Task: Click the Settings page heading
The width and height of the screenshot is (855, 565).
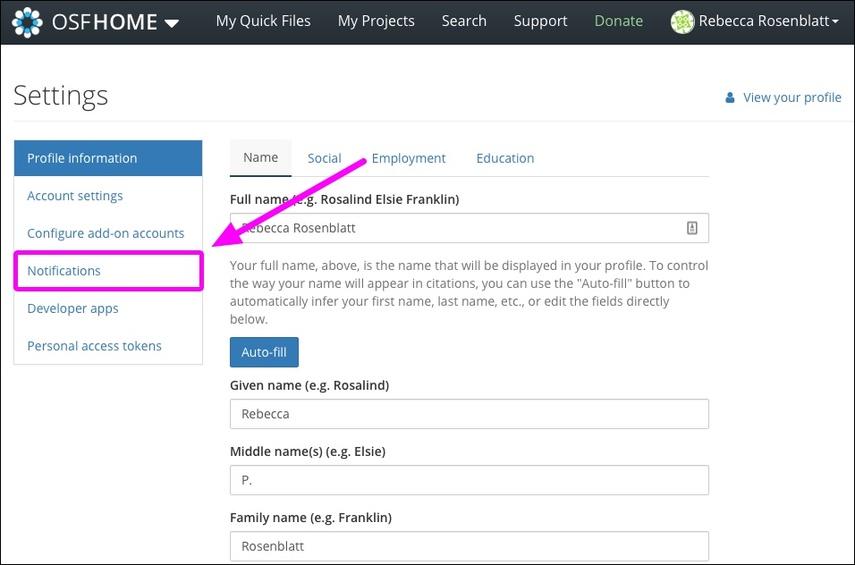Action: coord(61,96)
